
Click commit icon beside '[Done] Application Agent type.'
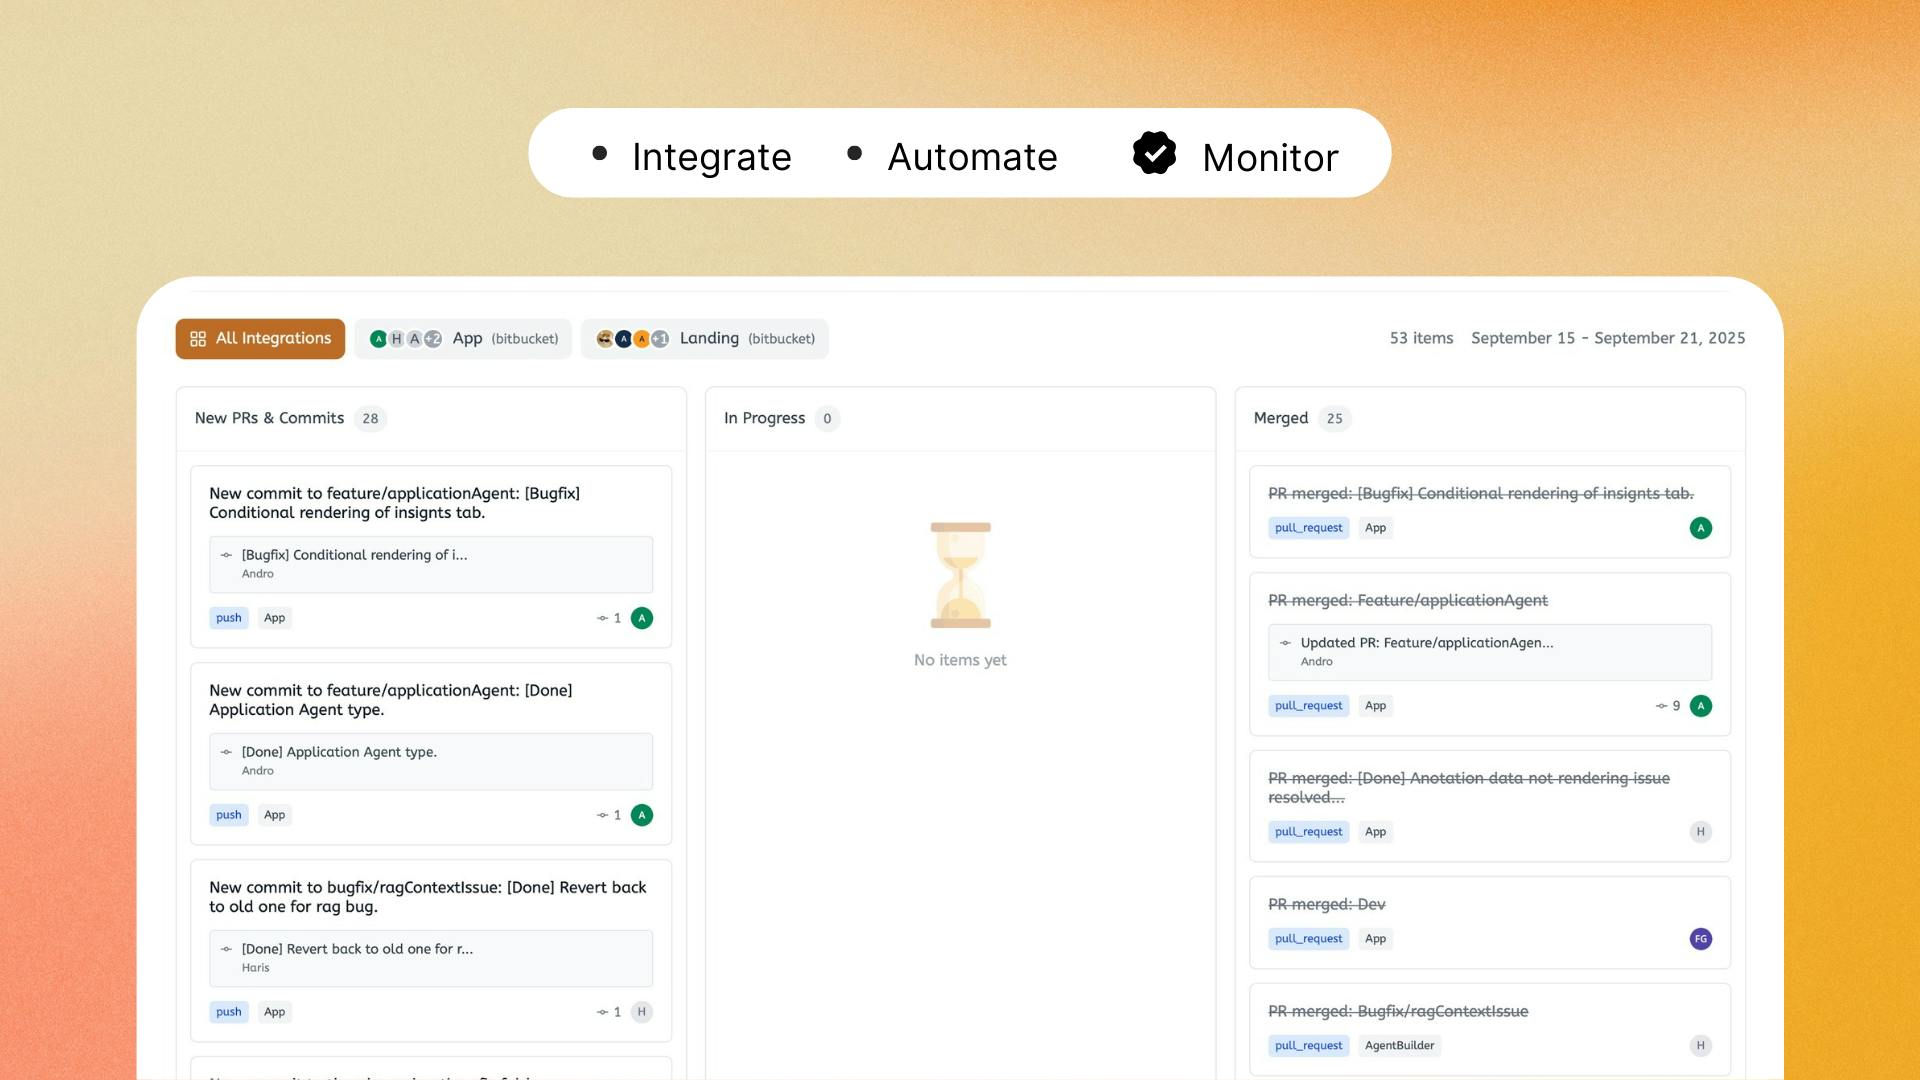tap(226, 752)
